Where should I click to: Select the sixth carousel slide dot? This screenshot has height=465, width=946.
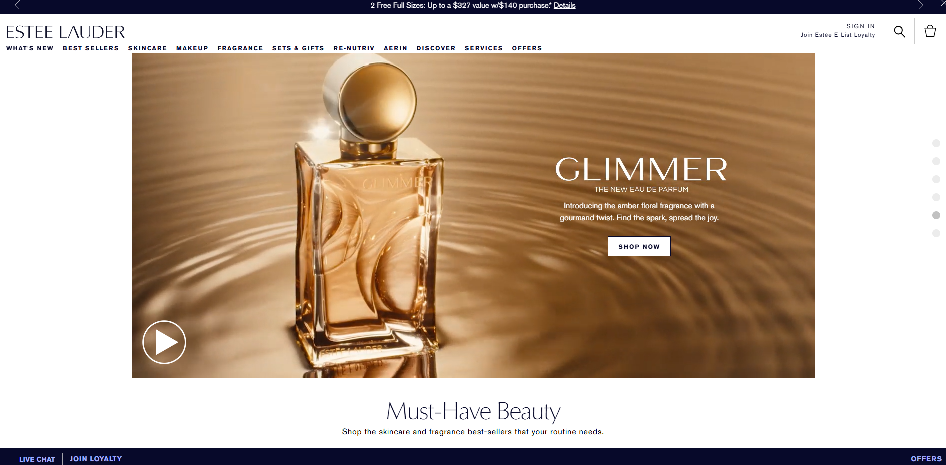coord(936,233)
